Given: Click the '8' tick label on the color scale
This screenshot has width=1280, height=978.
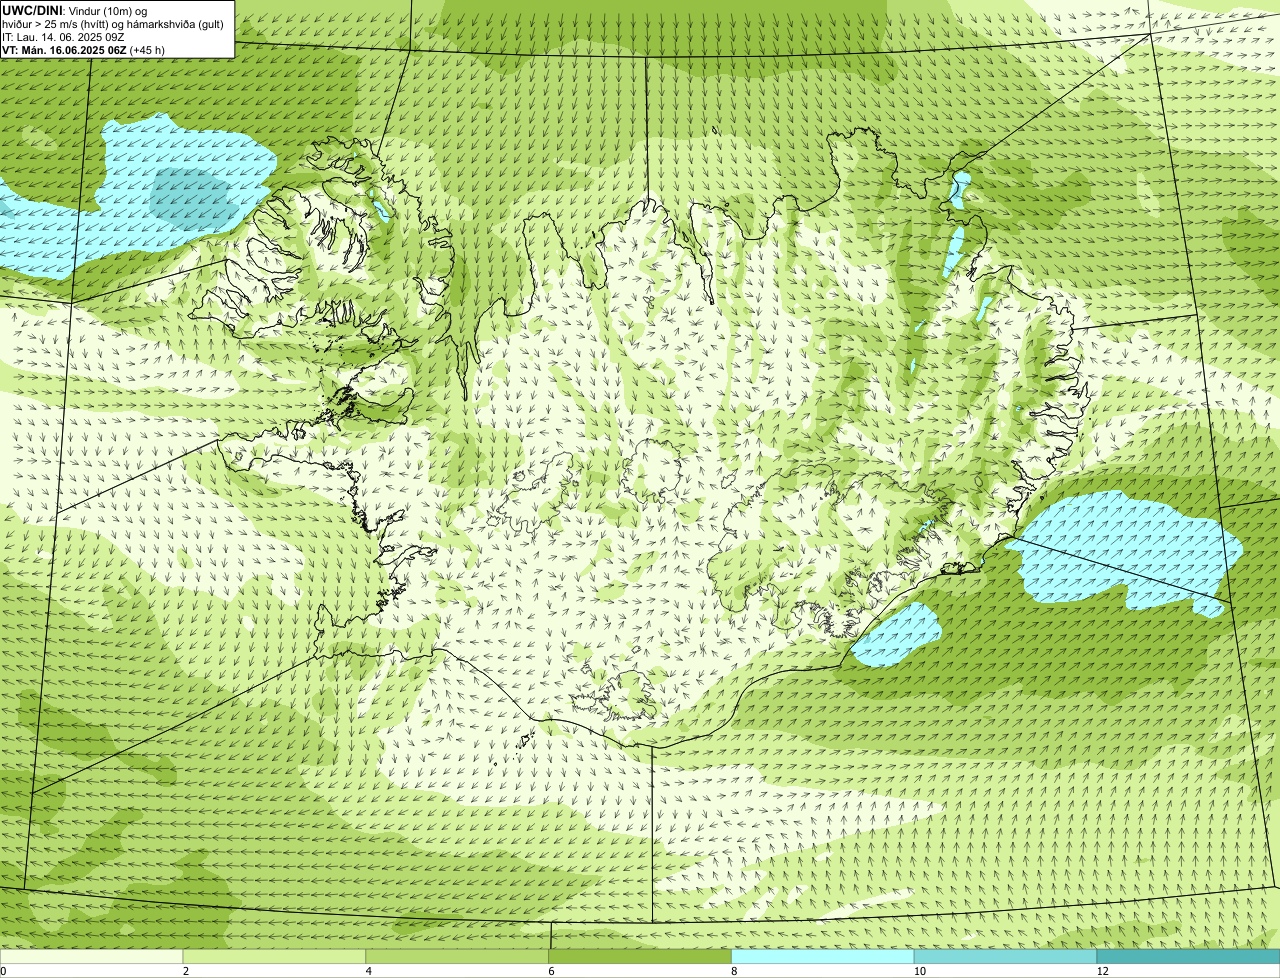Looking at the screenshot, I should tap(734, 971).
